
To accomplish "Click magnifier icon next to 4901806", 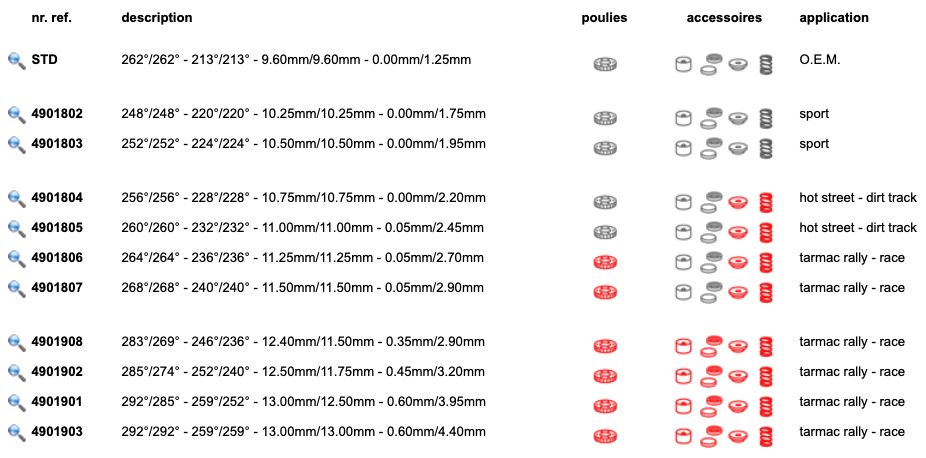I will pos(17,259).
